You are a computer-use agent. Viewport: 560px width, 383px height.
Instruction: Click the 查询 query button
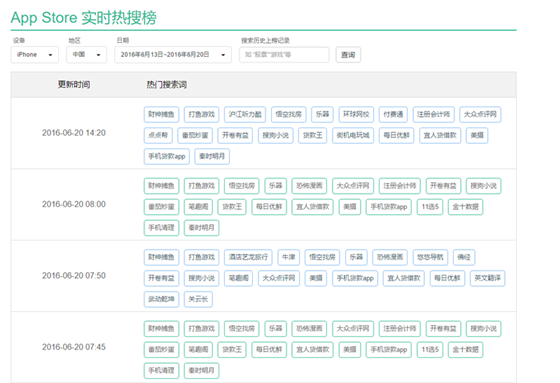pyautogui.click(x=348, y=55)
